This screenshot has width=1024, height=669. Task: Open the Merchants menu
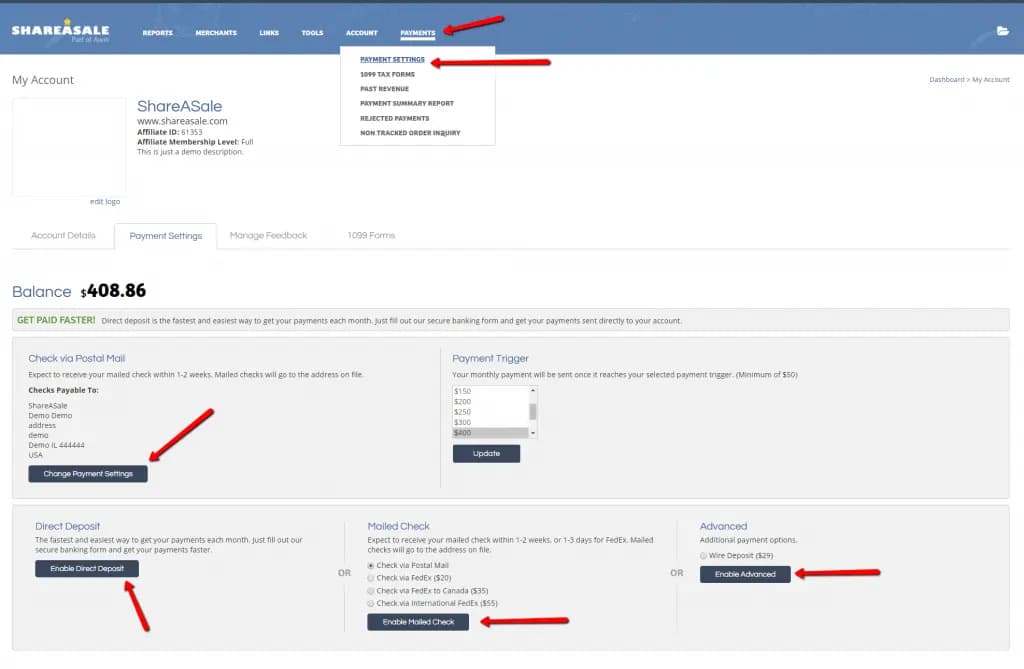point(216,33)
